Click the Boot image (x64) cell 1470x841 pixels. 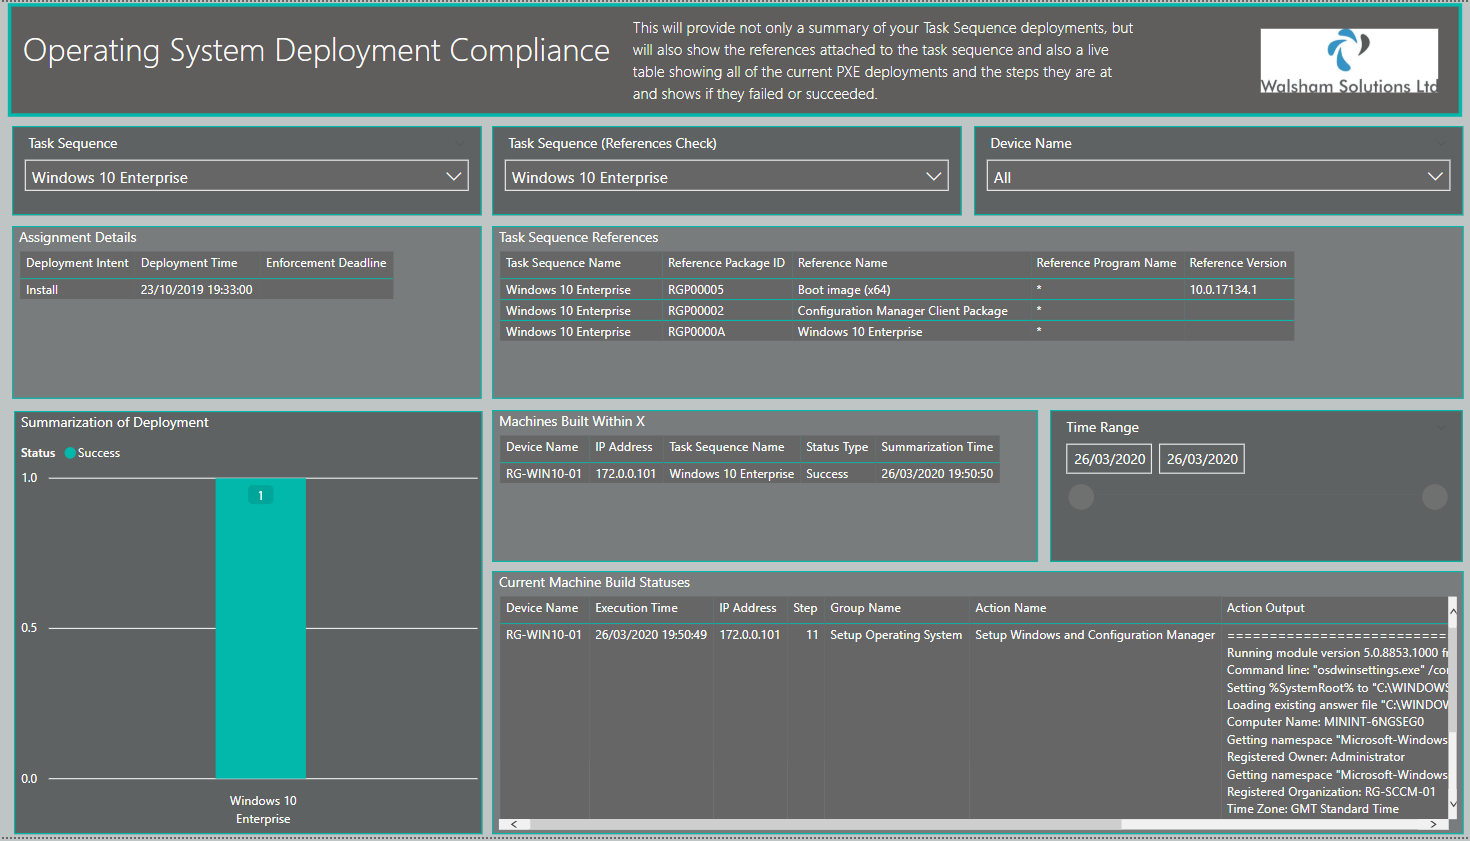tap(844, 290)
